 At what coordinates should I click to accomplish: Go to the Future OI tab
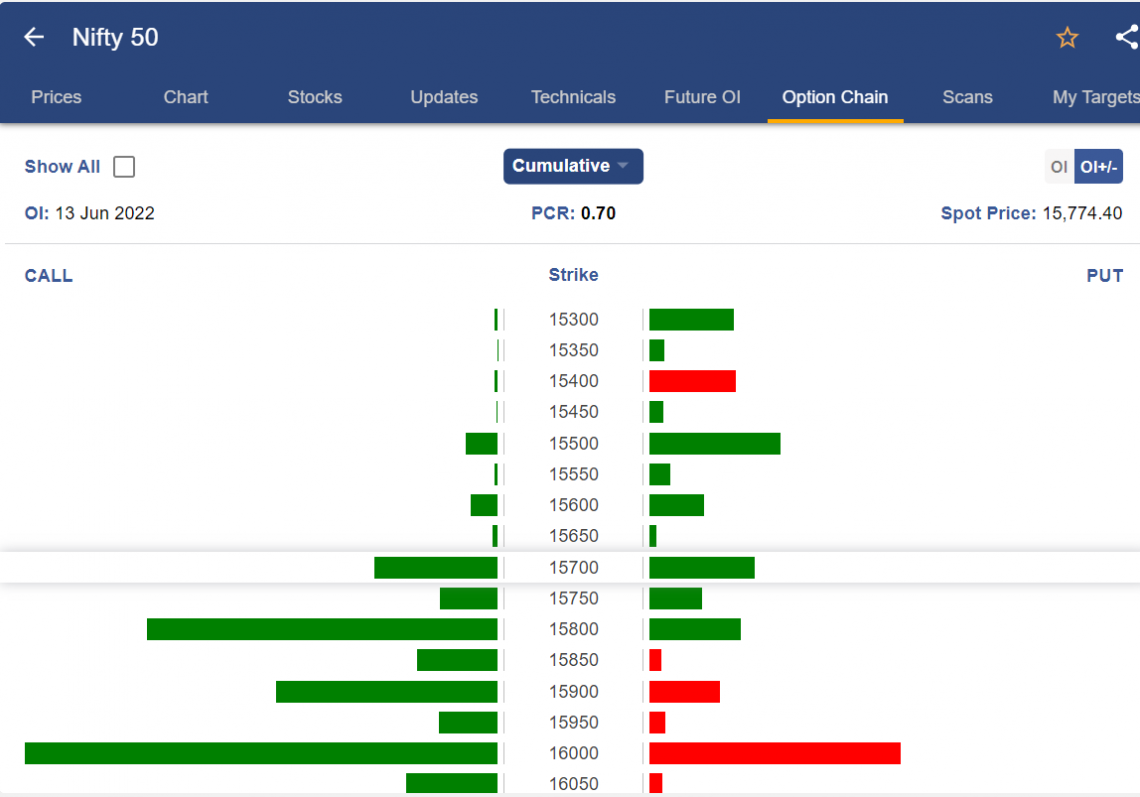coord(702,97)
